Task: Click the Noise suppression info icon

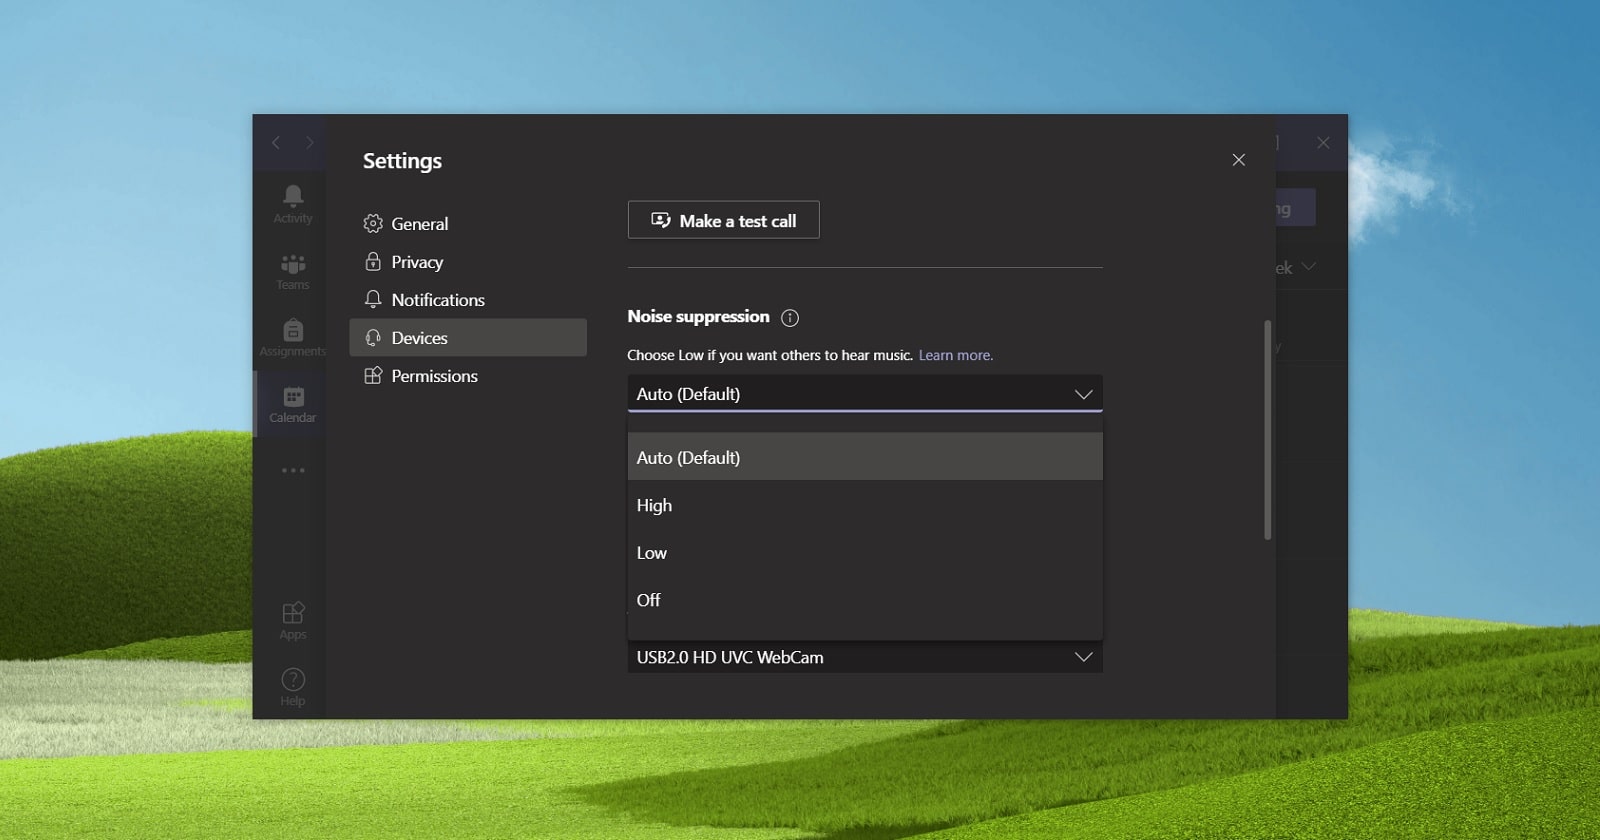Action: (x=790, y=318)
